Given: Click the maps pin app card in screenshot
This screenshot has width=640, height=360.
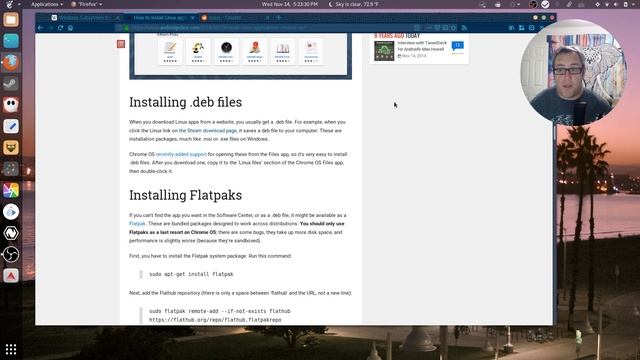Looking at the screenshot, I should (255, 51).
